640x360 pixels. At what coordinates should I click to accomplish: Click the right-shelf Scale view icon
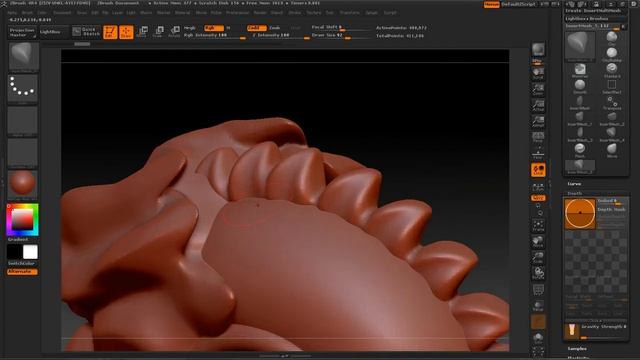pyautogui.click(x=538, y=257)
